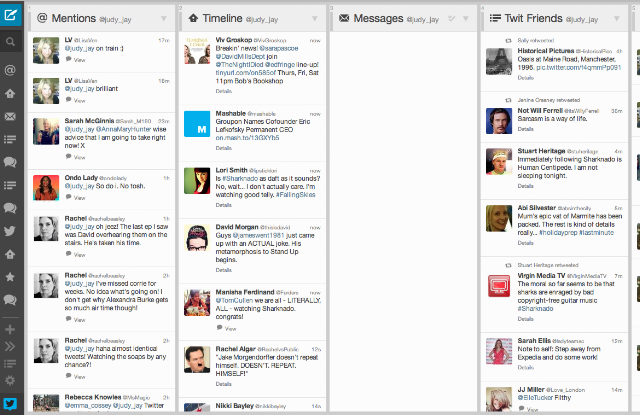Click the retweet icon beside 'Stuart Heritage retweeted'

[508, 265]
